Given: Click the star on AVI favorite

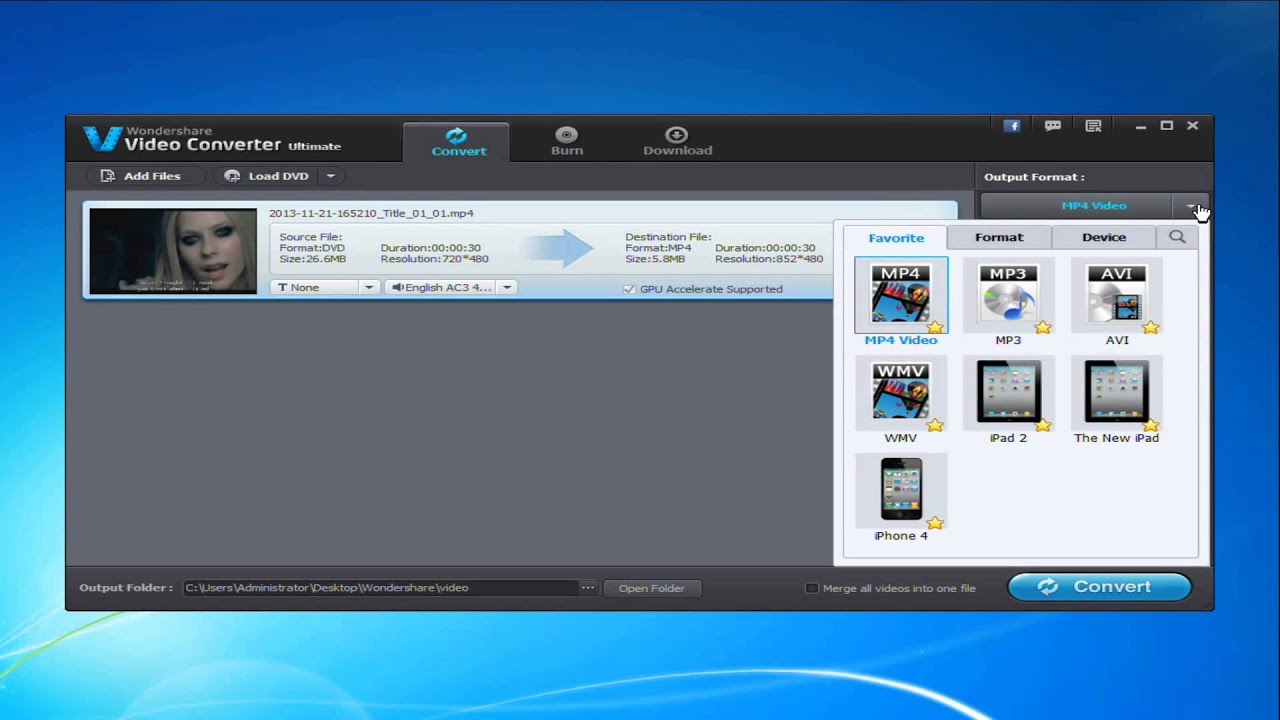Looking at the screenshot, I should point(1151,327).
